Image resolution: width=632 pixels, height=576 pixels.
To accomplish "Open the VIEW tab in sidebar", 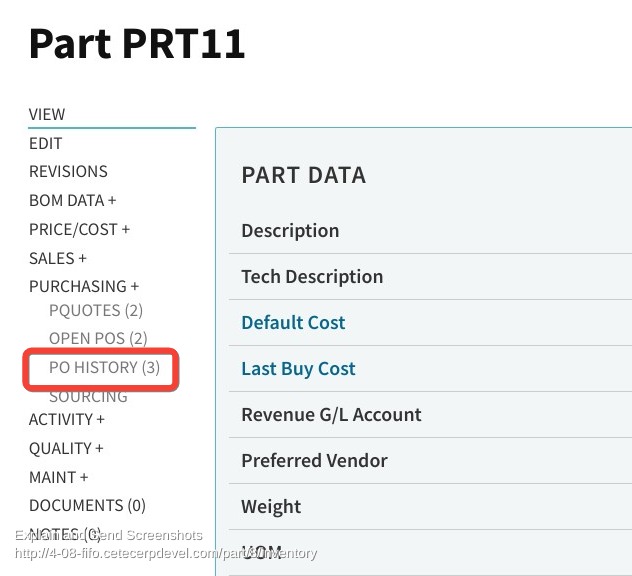I will pyautogui.click(x=47, y=114).
